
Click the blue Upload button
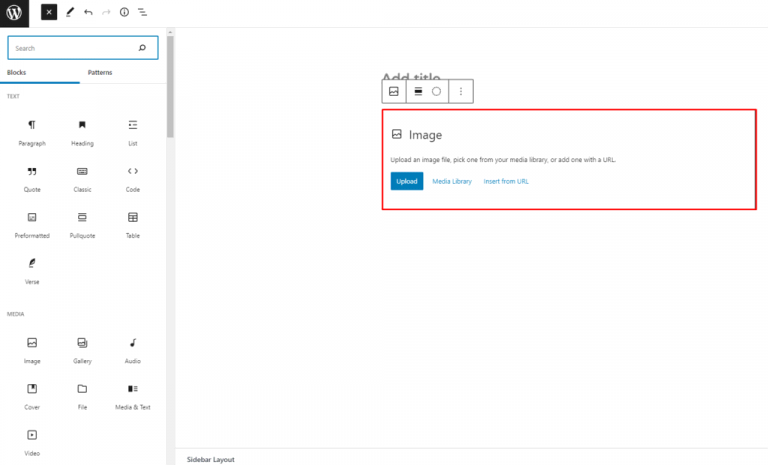407,181
